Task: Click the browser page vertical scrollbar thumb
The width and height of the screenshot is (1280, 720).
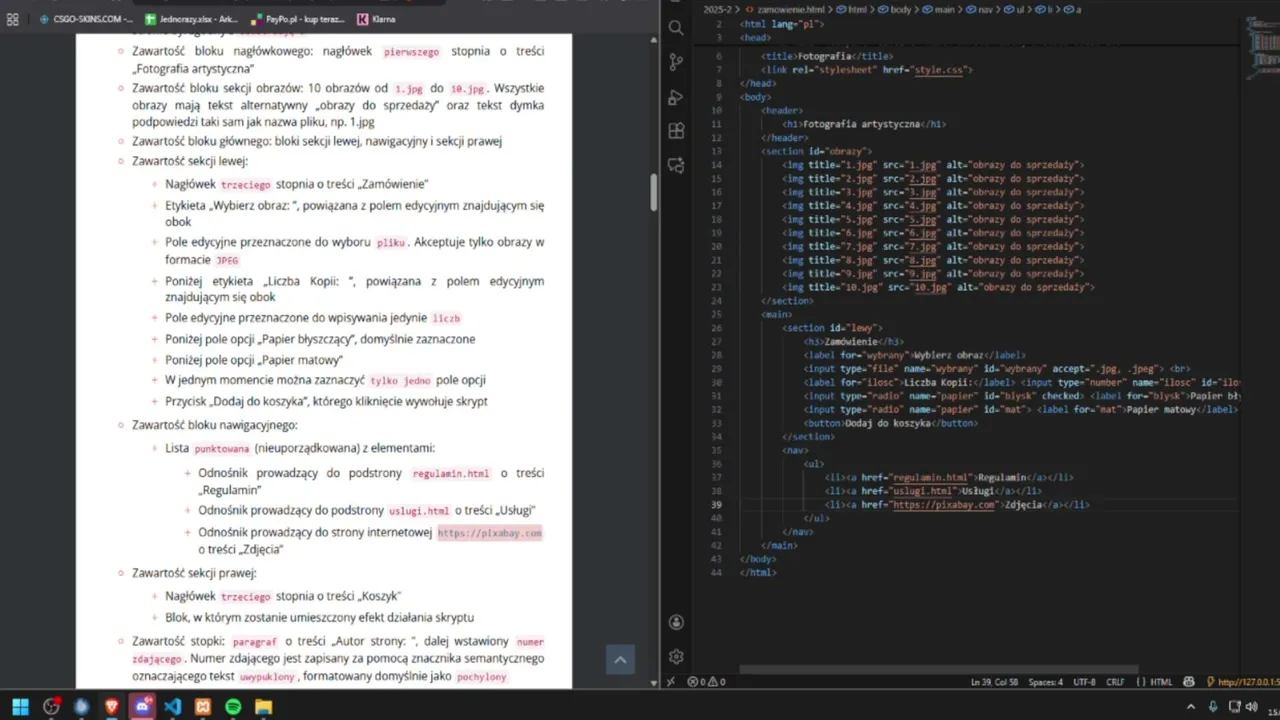Action: pos(654,191)
